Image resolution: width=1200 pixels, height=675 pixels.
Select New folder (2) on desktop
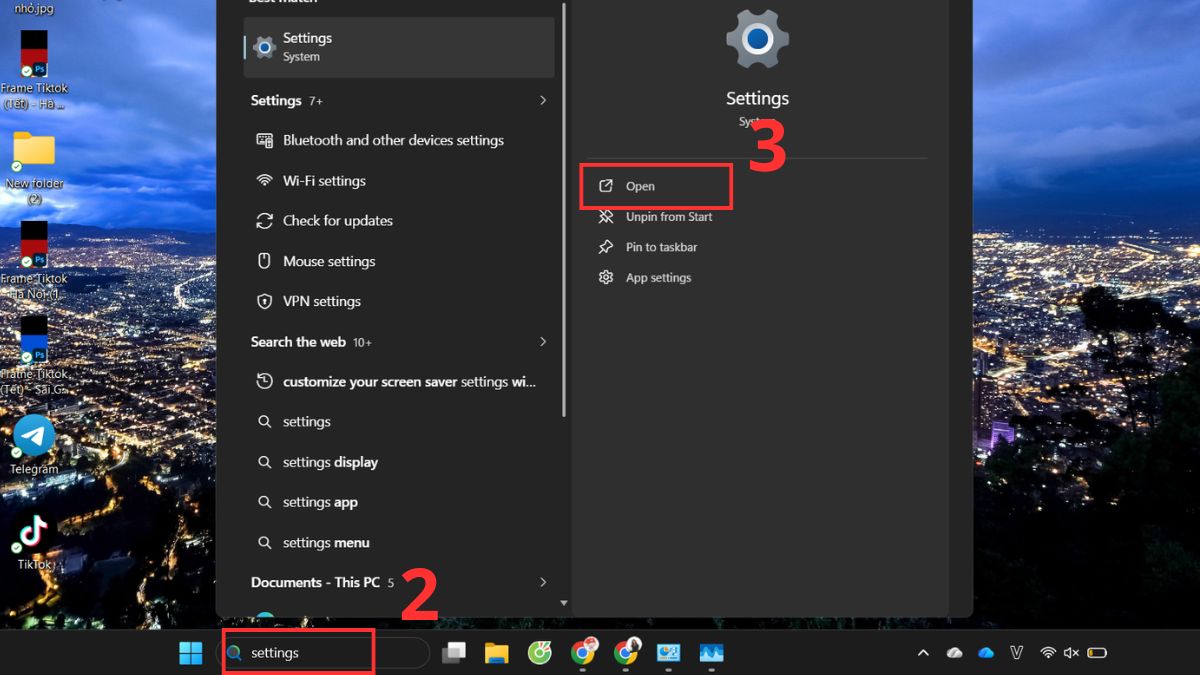(x=34, y=168)
